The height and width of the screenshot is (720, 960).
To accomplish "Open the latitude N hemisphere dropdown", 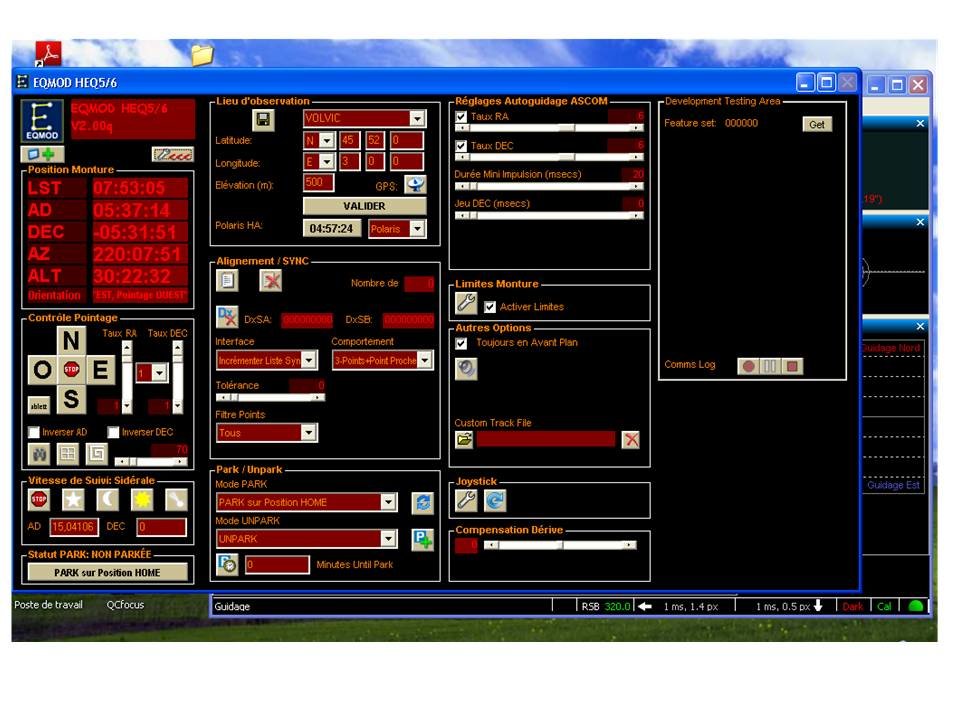I will coord(327,141).
